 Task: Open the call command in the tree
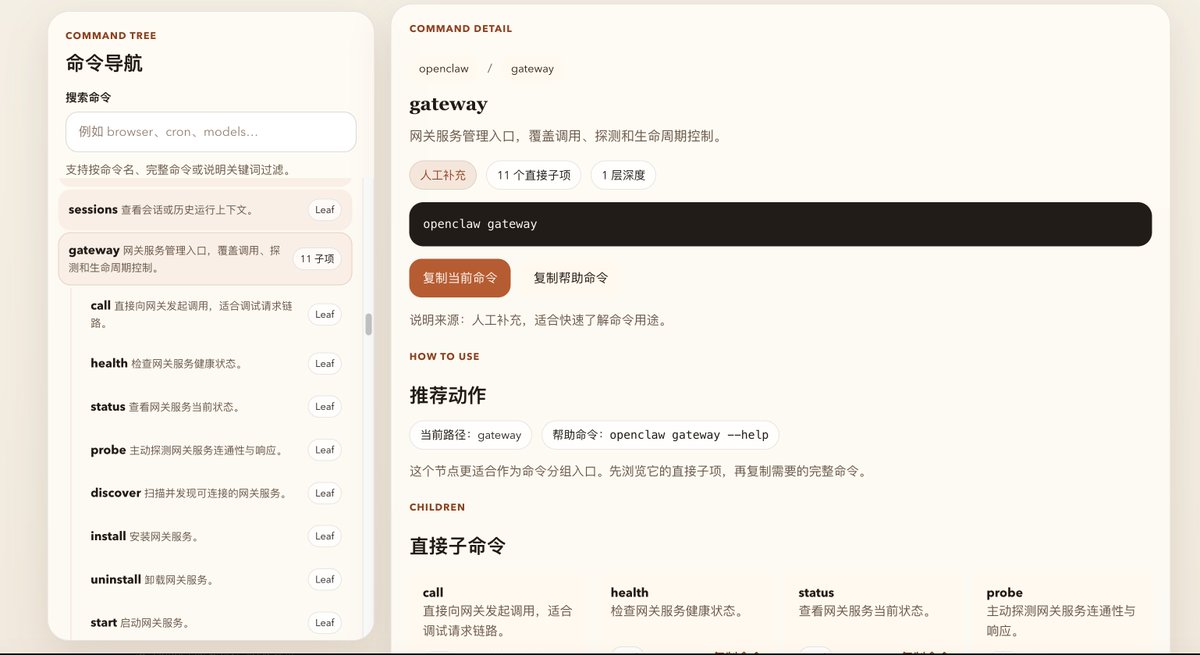coord(215,314)
